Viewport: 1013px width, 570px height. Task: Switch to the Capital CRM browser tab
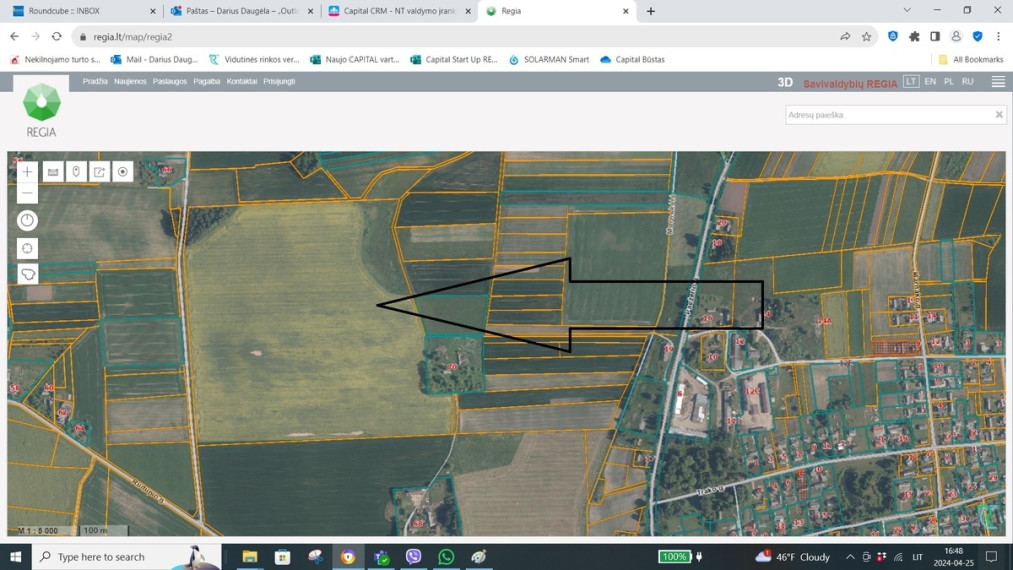399,11
